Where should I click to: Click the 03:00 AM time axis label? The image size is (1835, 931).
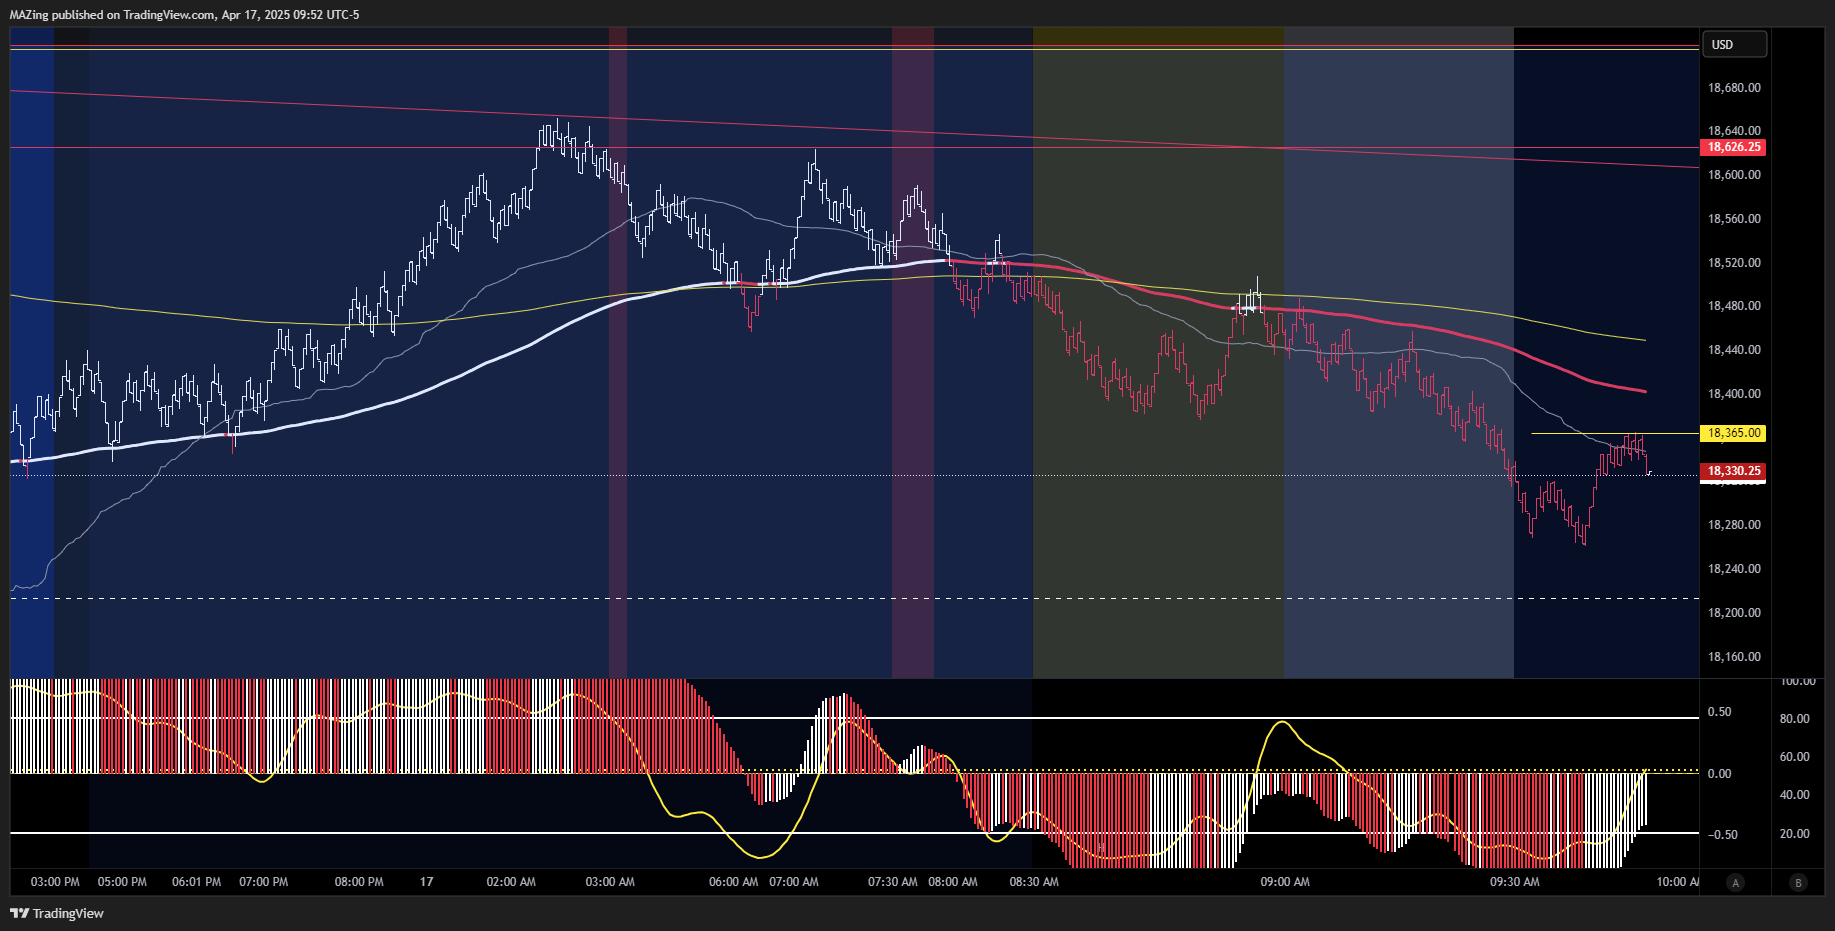tap(610, 882)
